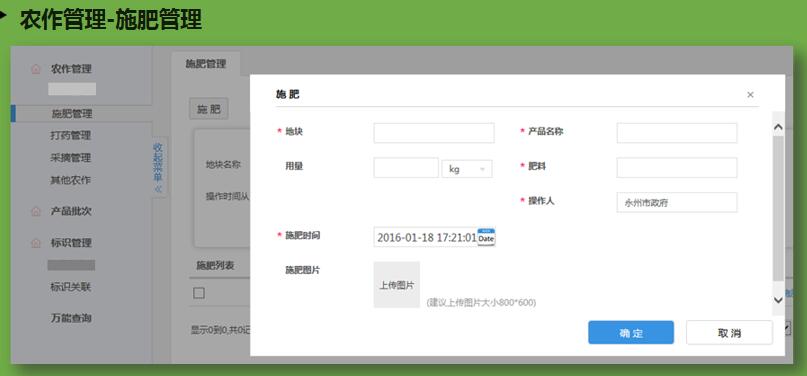Close the 施肥 dialog with the X

click(x=750, y=95)
